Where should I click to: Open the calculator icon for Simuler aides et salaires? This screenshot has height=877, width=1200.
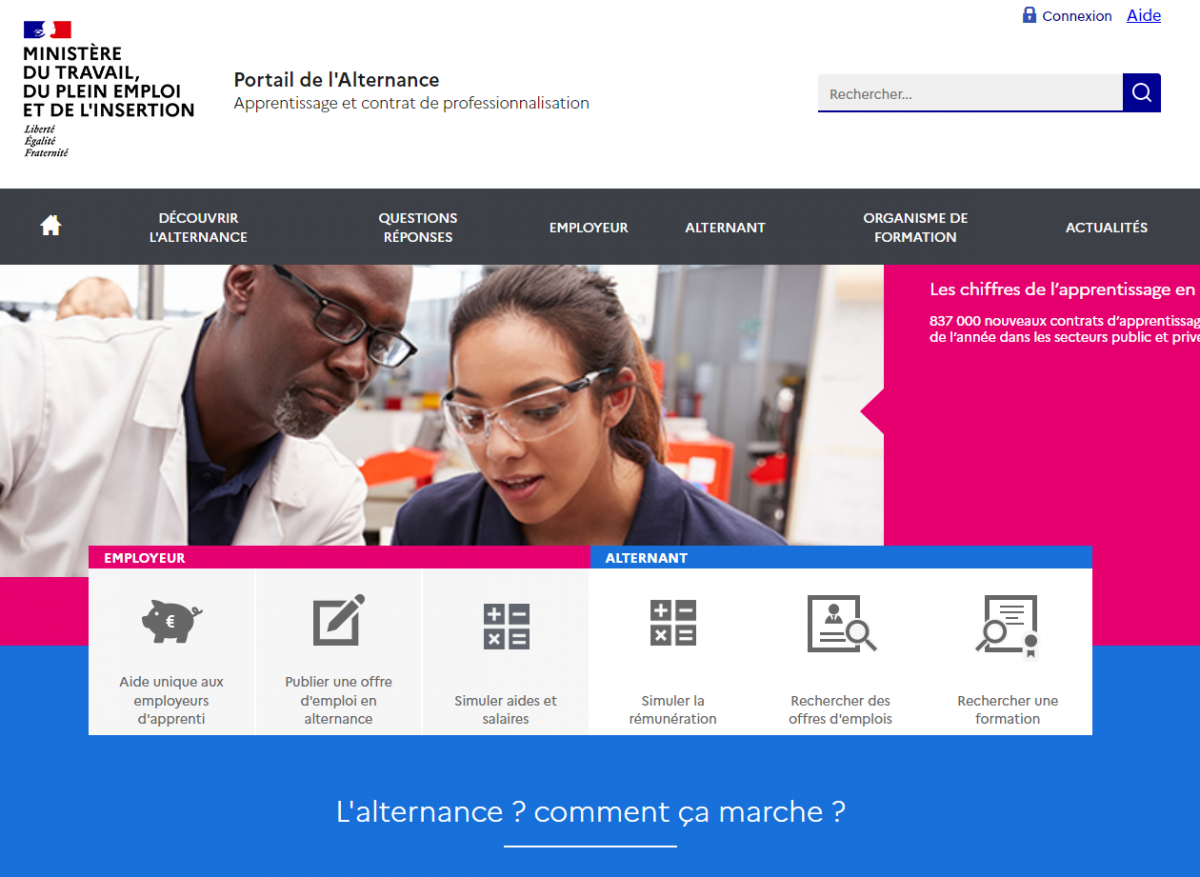[x=506, y=626]
